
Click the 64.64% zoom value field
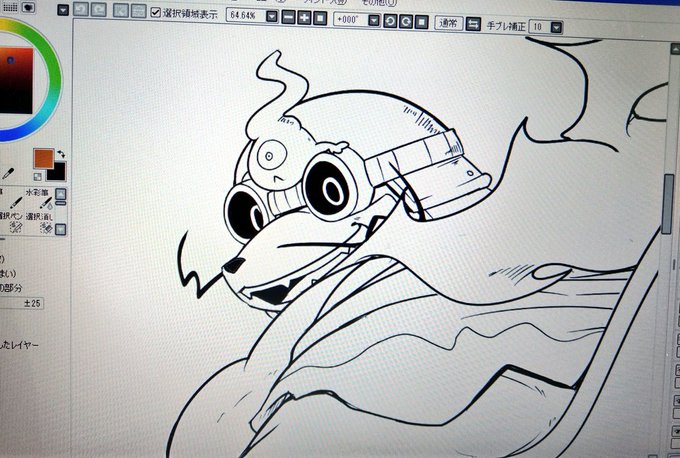pos(244,16)
